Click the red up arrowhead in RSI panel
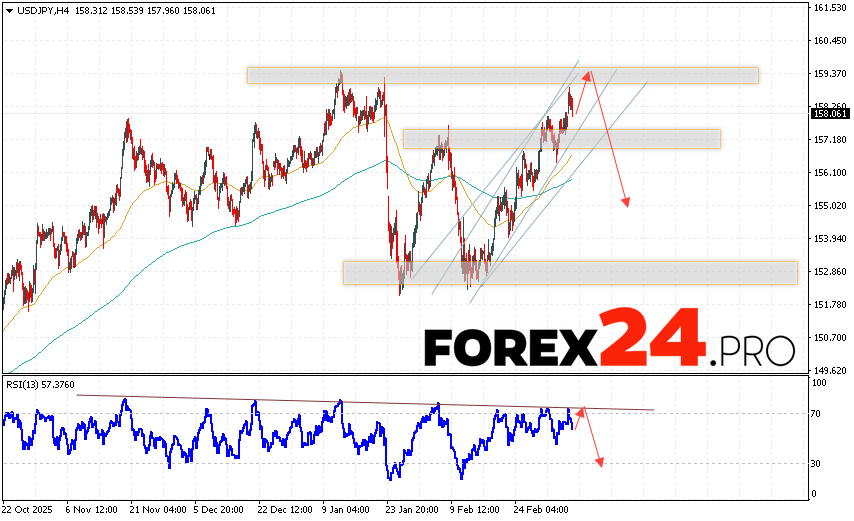 tap(581, 411)
